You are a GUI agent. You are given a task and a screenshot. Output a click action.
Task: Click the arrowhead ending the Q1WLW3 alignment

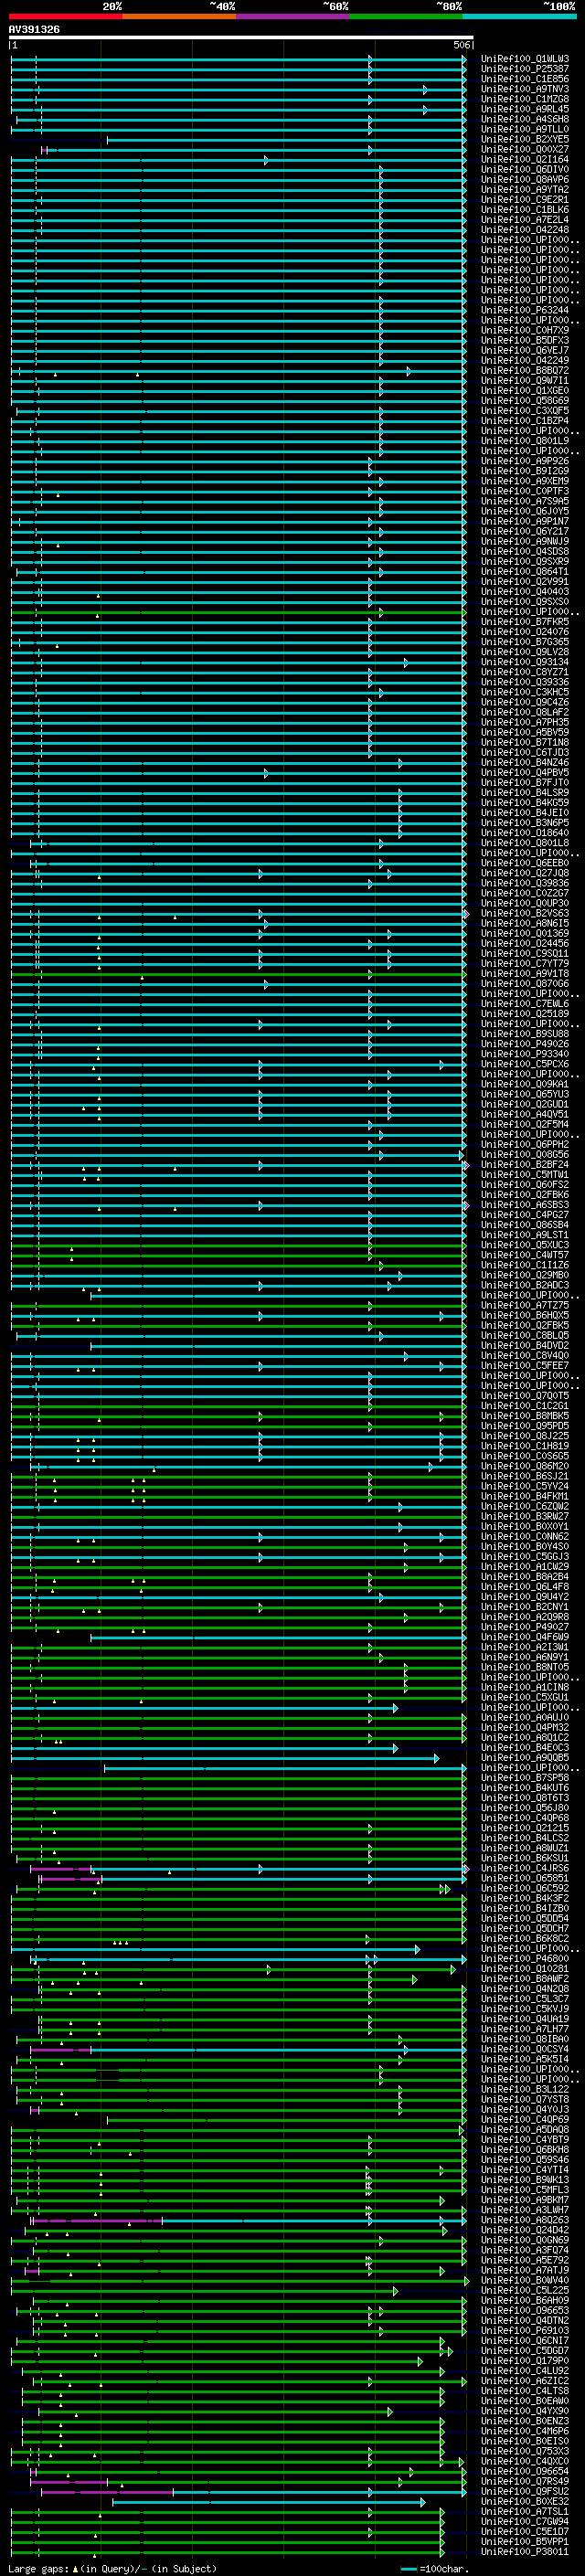point(464,59)
